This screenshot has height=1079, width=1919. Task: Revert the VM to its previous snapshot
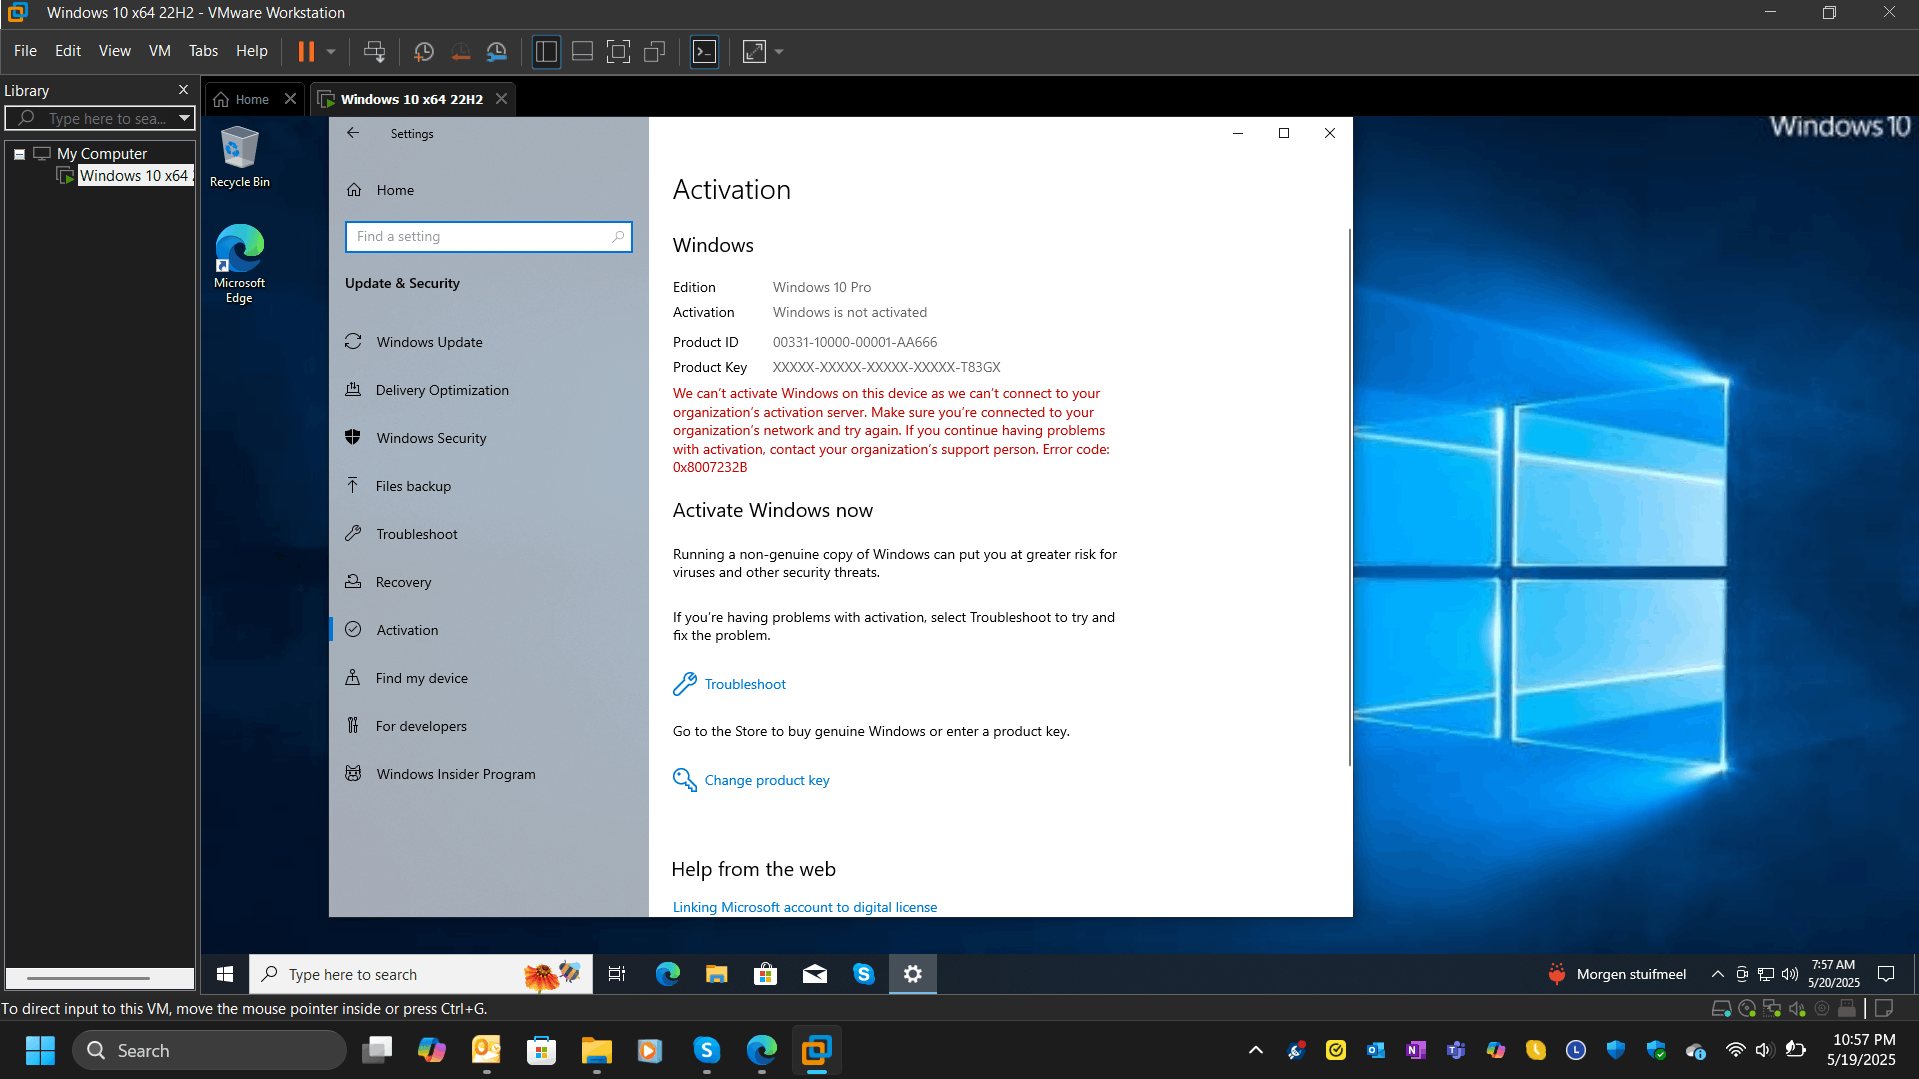pyautogui.click(x=461, y=51)
